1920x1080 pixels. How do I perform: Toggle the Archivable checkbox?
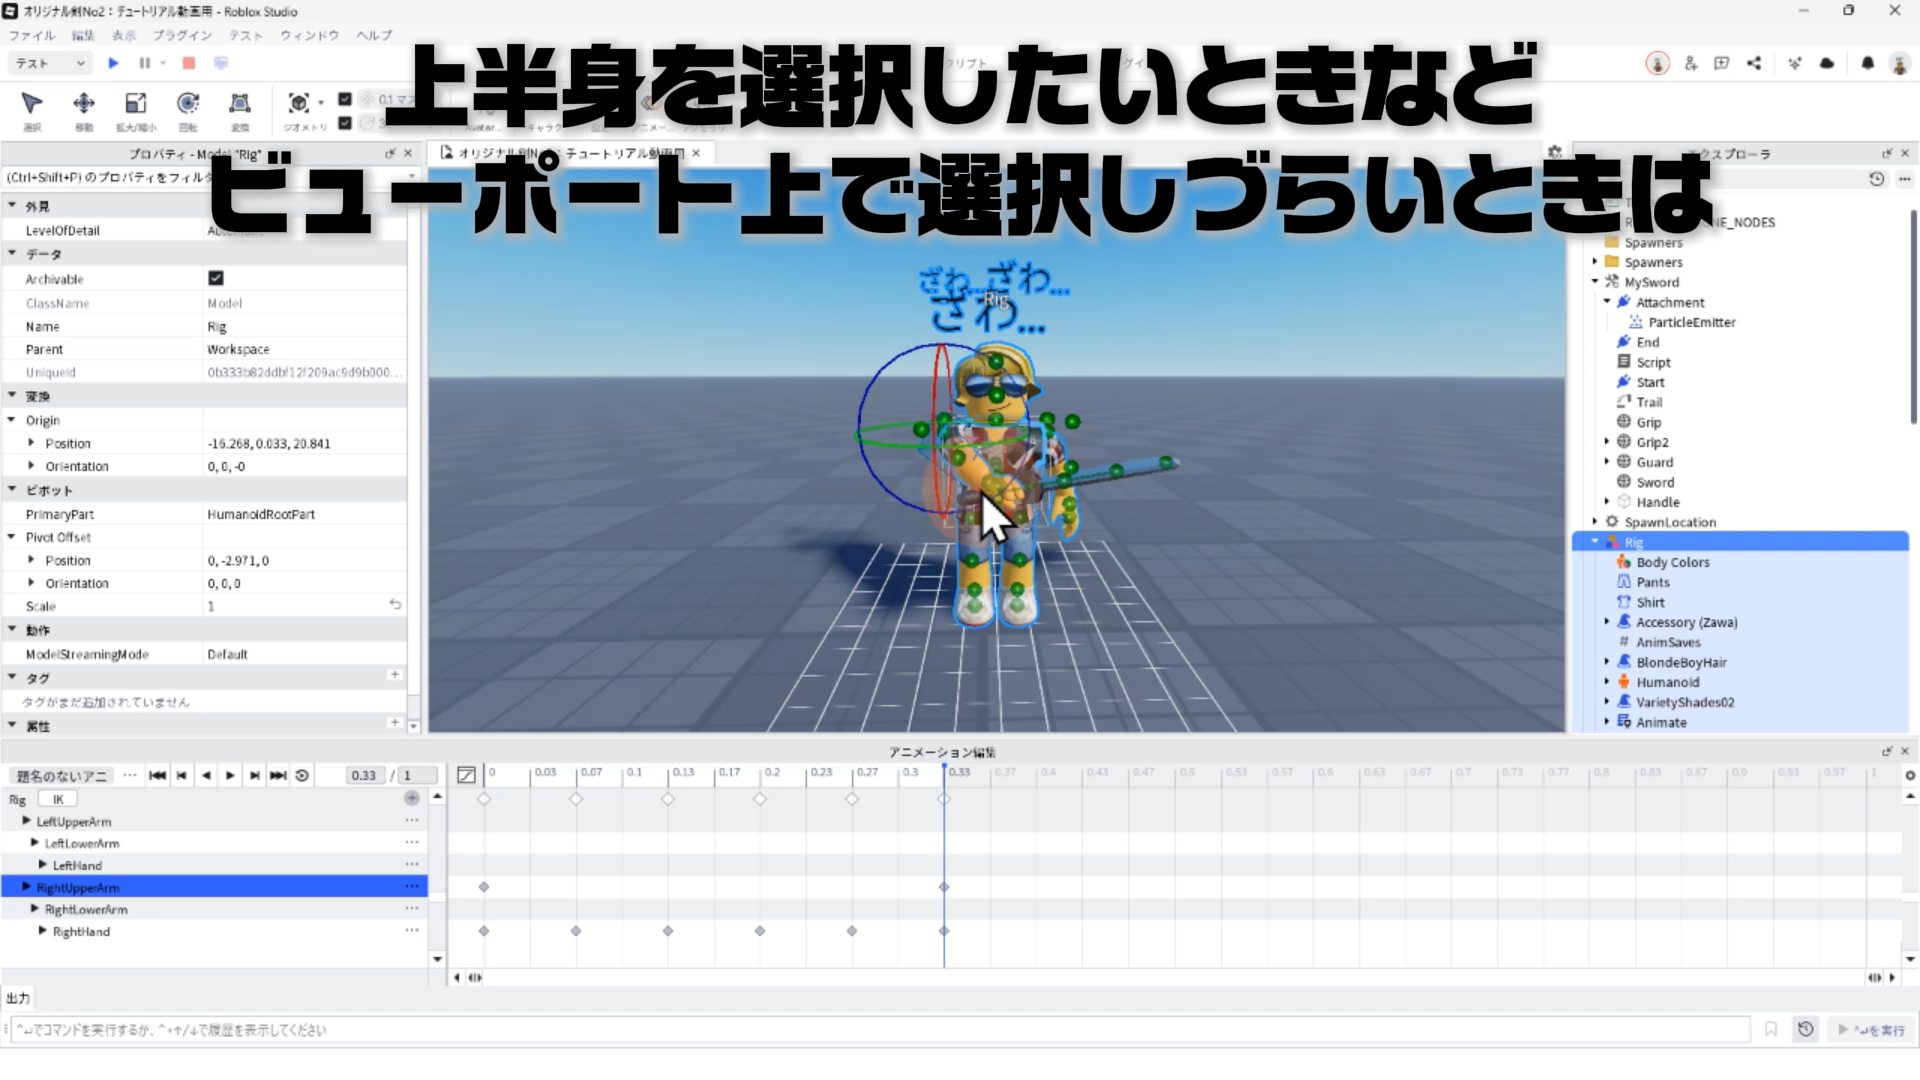click(216, 278)
